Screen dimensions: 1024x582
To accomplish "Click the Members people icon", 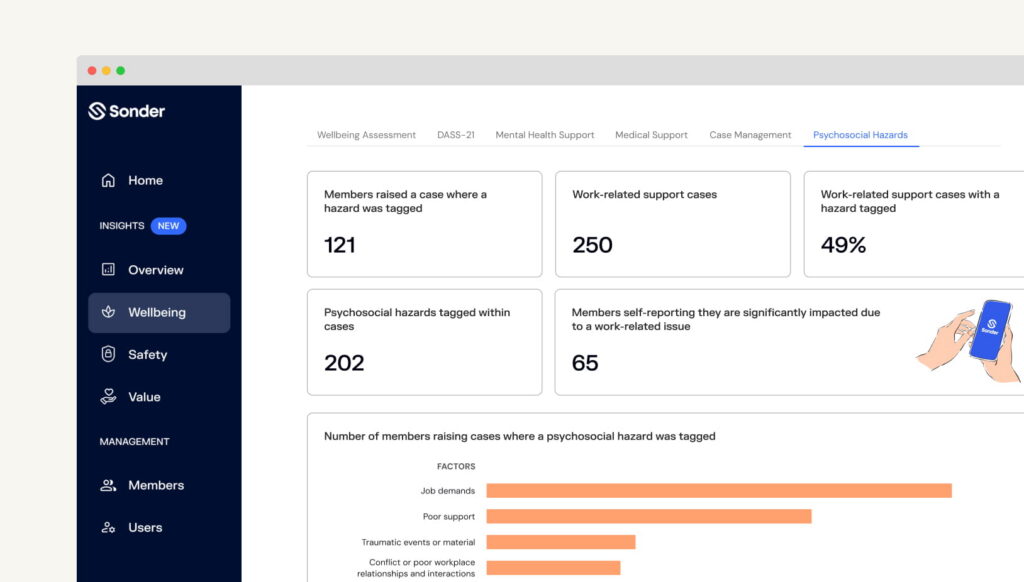I will point(108,486).
